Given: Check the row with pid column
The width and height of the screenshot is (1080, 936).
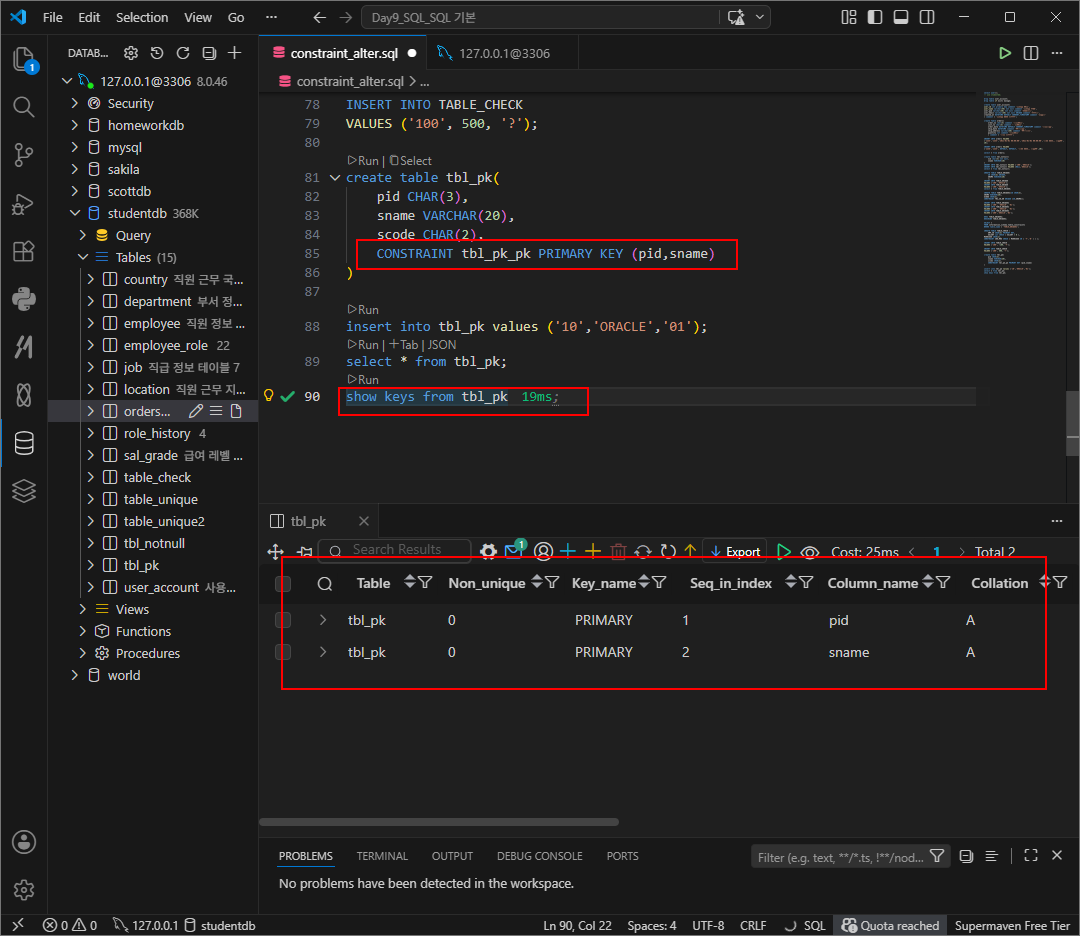Looking at the screenshot, I should click(x=283, y=620).
